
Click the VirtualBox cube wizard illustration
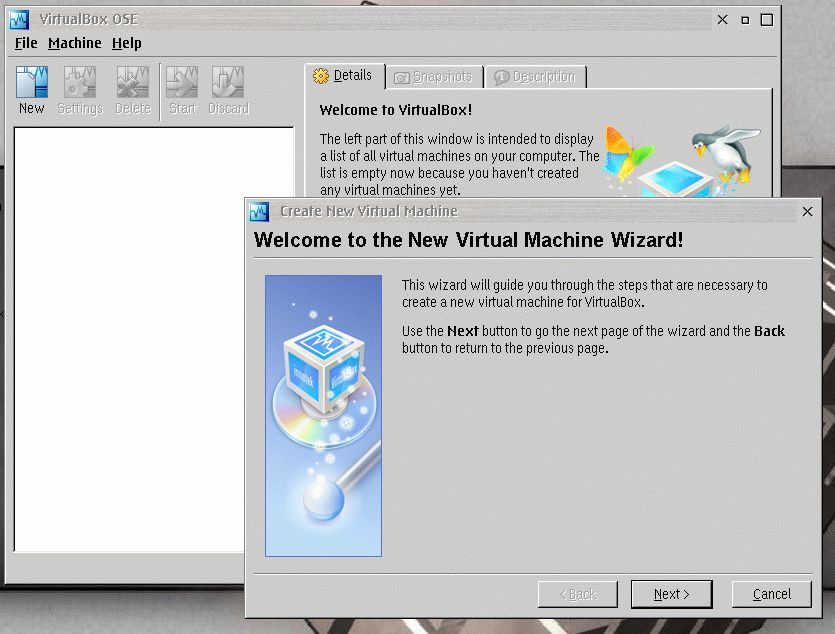coord(323,416)
